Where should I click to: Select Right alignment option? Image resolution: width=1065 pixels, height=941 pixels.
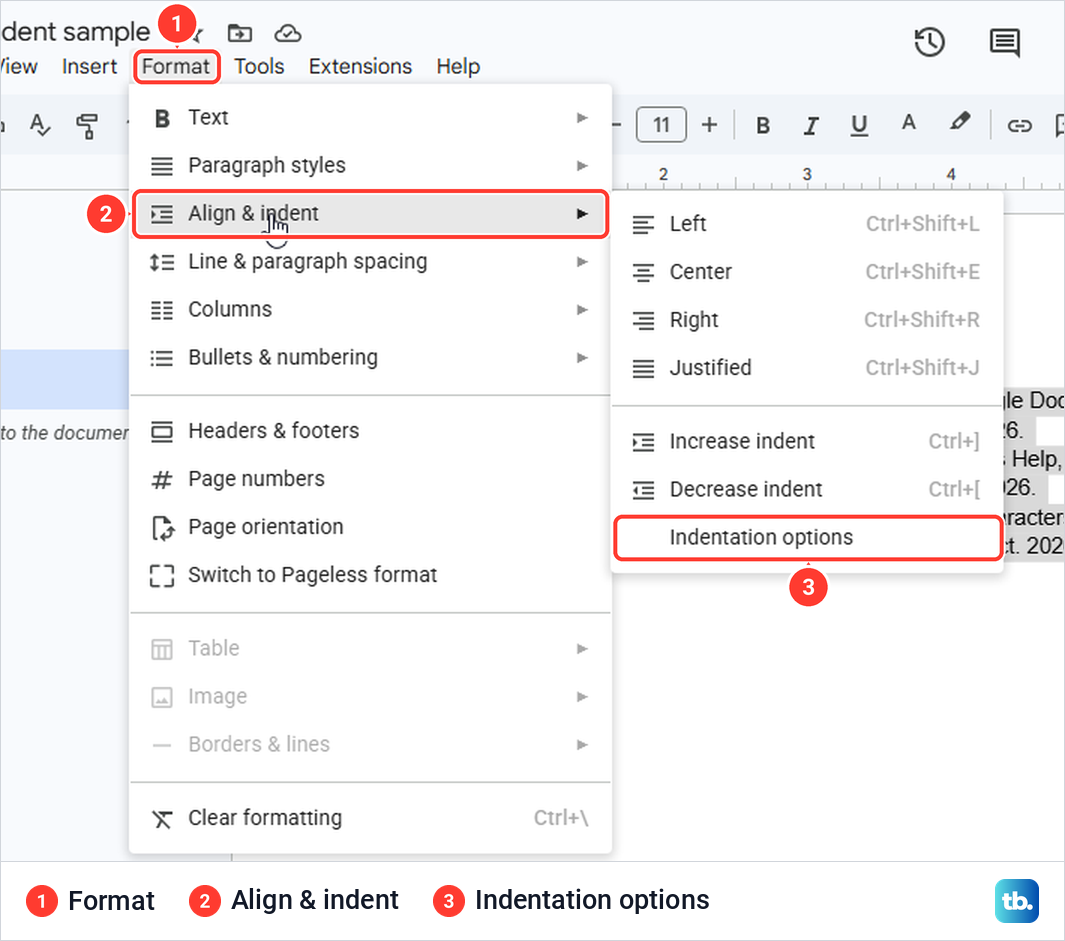tap(807, 319)
